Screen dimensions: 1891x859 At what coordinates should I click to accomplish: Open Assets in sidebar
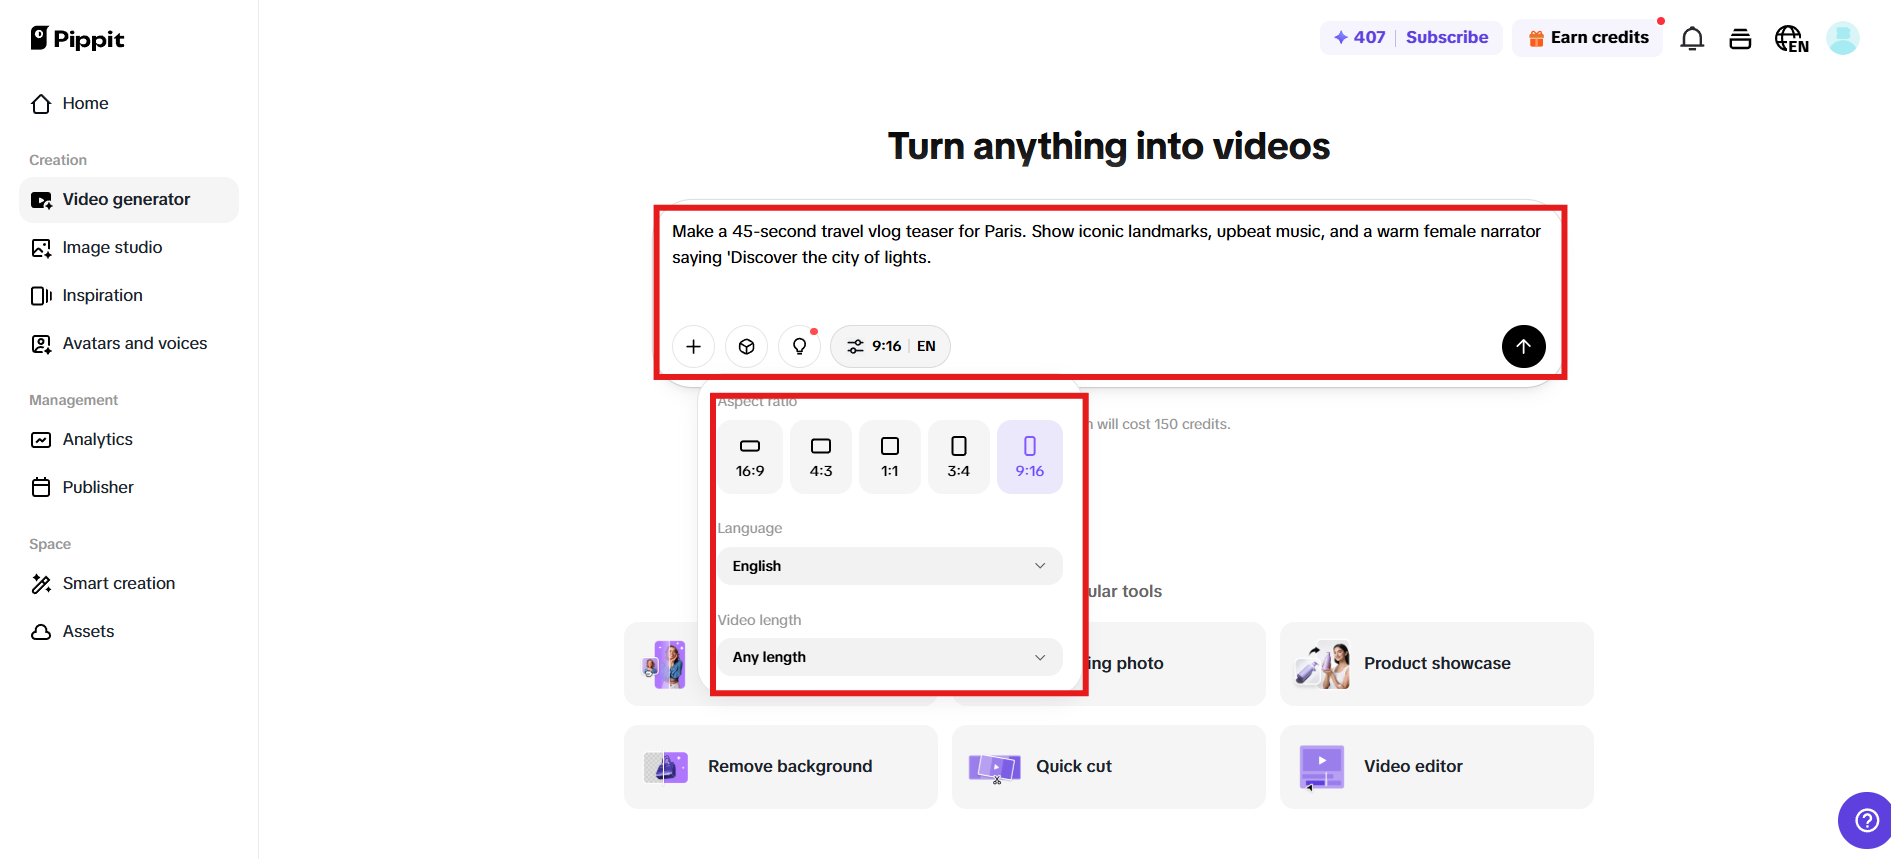[x=129, y=632]
